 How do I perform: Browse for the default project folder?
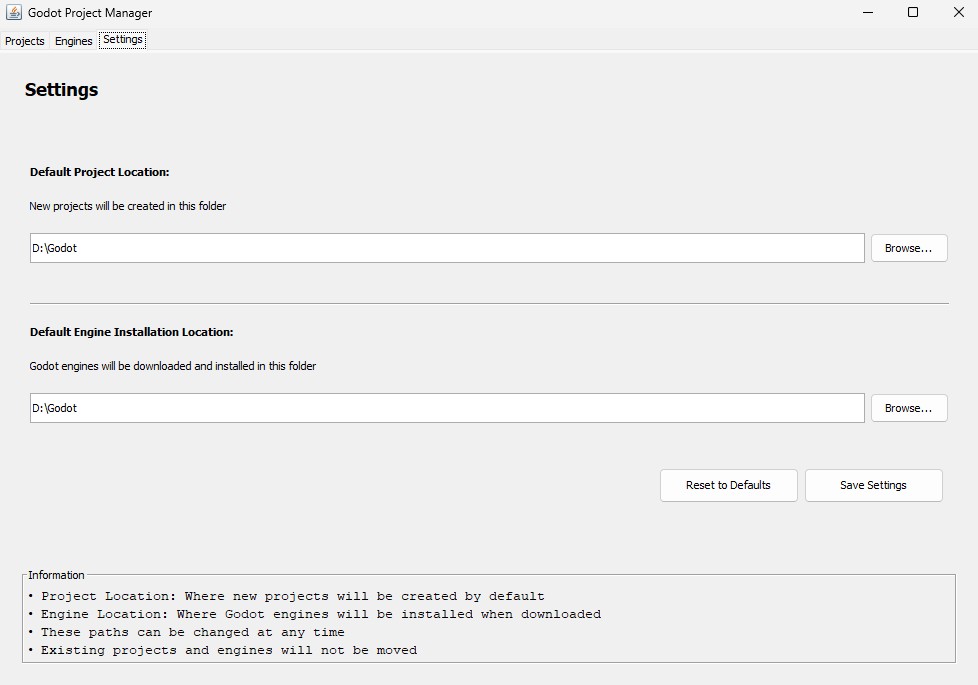tap(909, 248)
